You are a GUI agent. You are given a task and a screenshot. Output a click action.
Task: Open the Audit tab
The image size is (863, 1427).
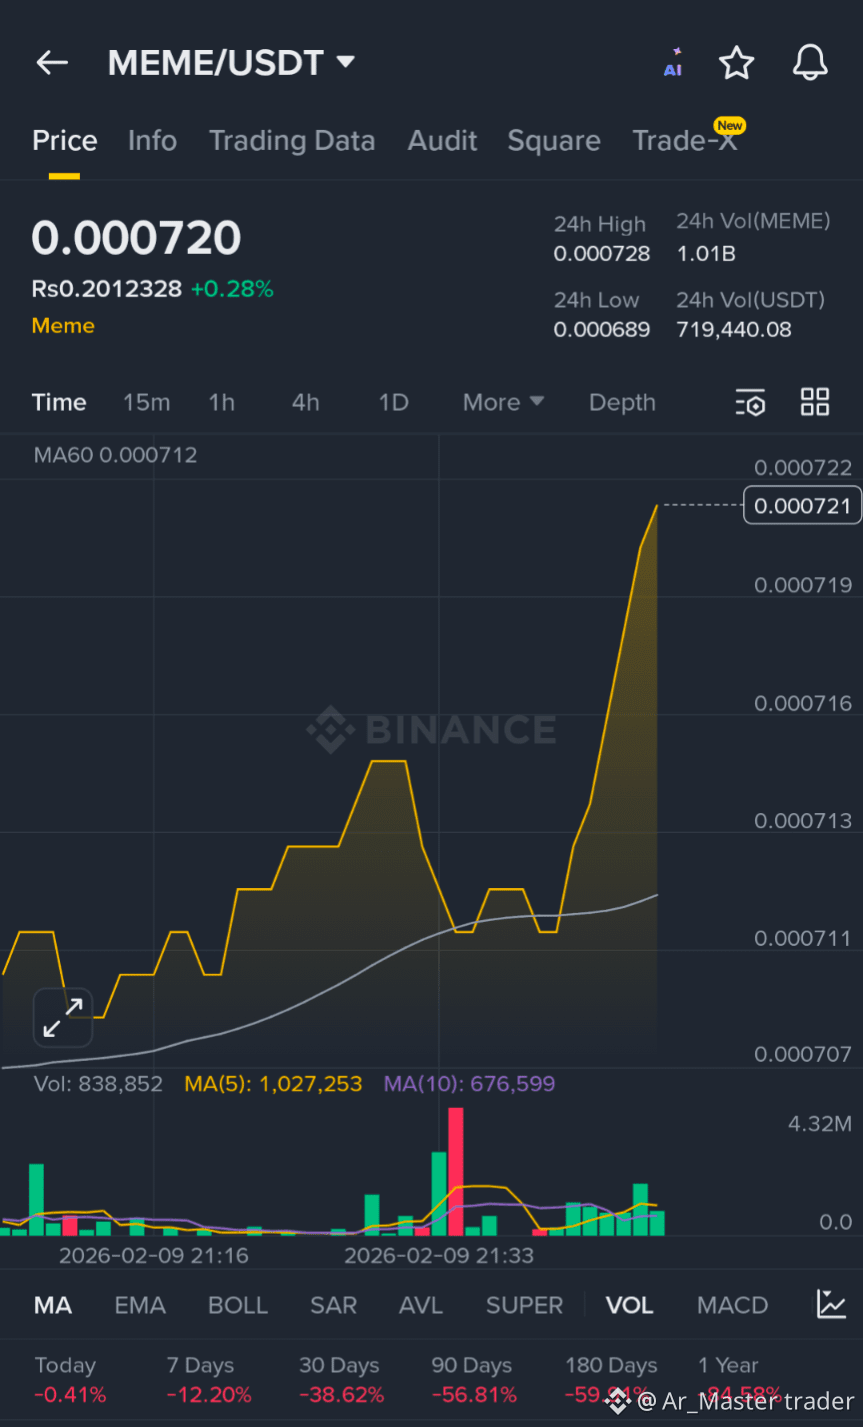pyautogui.click(x=442, y=141)
